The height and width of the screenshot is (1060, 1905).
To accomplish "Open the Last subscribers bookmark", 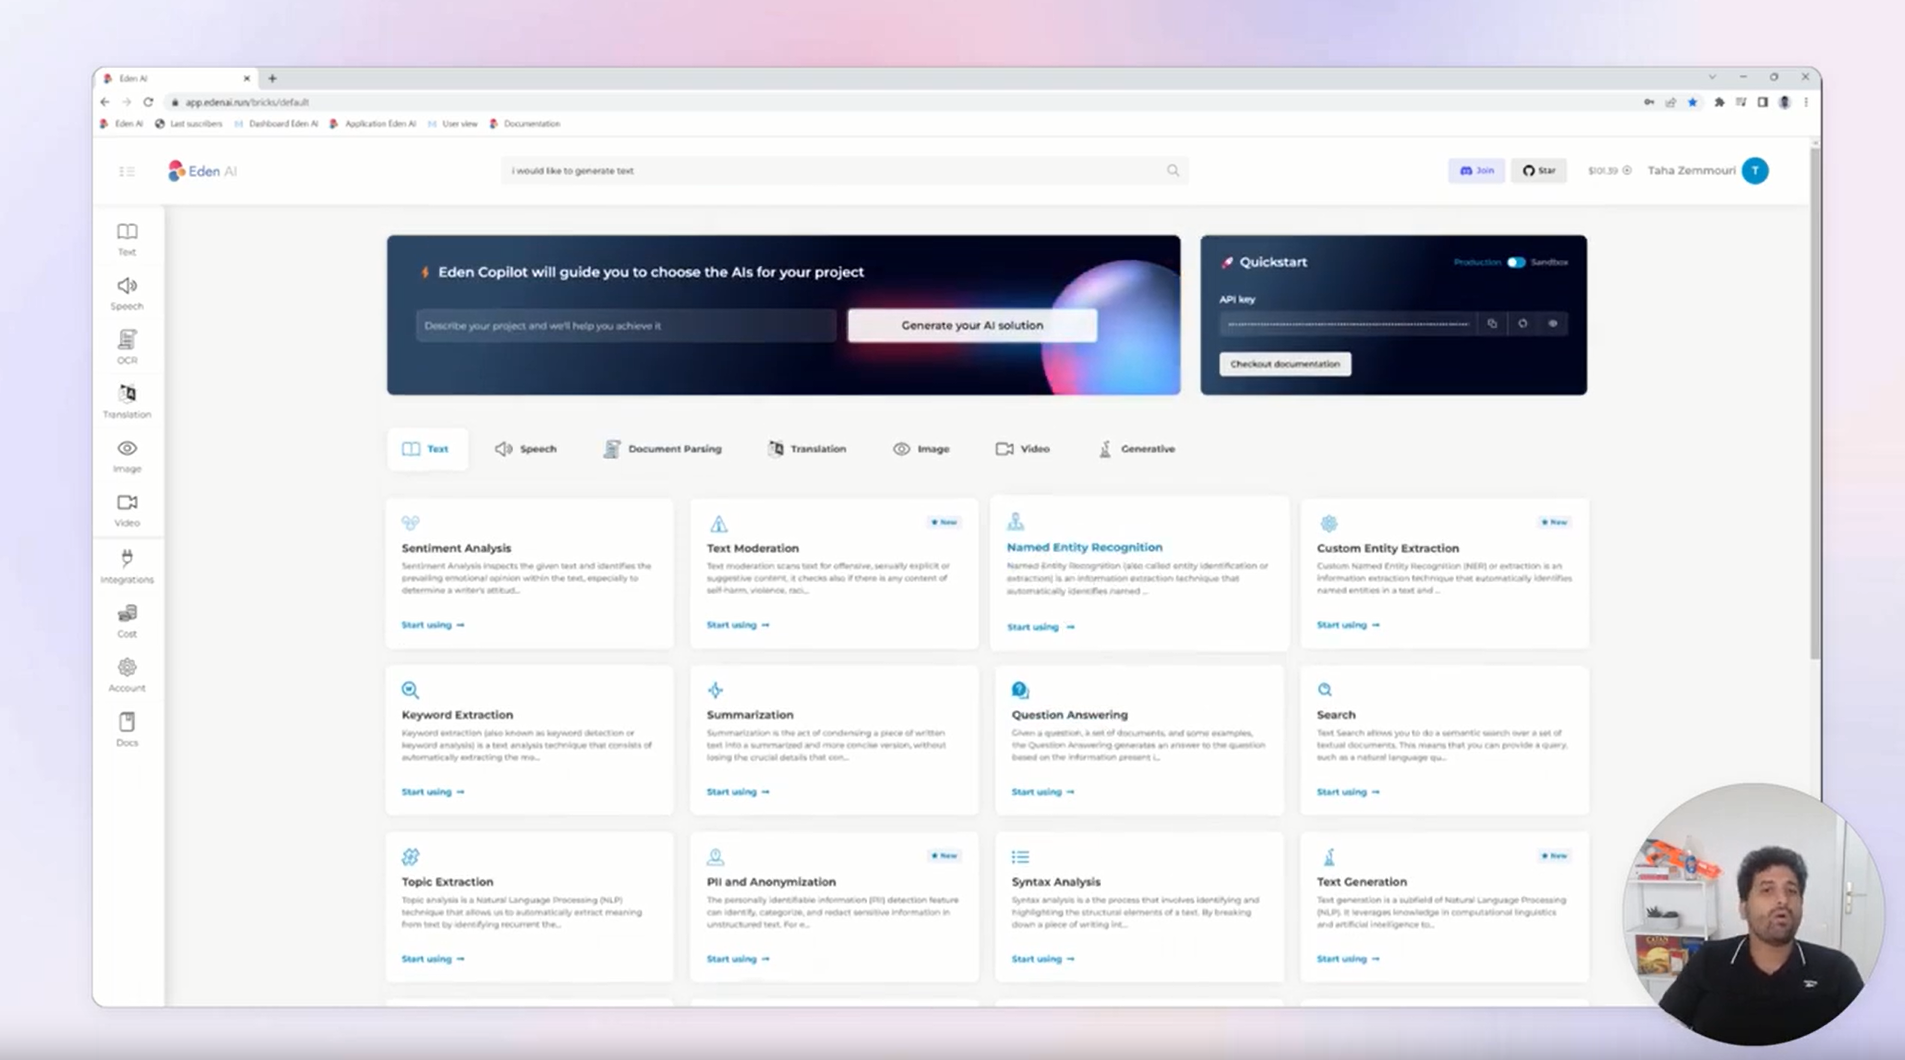I will point(189,124).
